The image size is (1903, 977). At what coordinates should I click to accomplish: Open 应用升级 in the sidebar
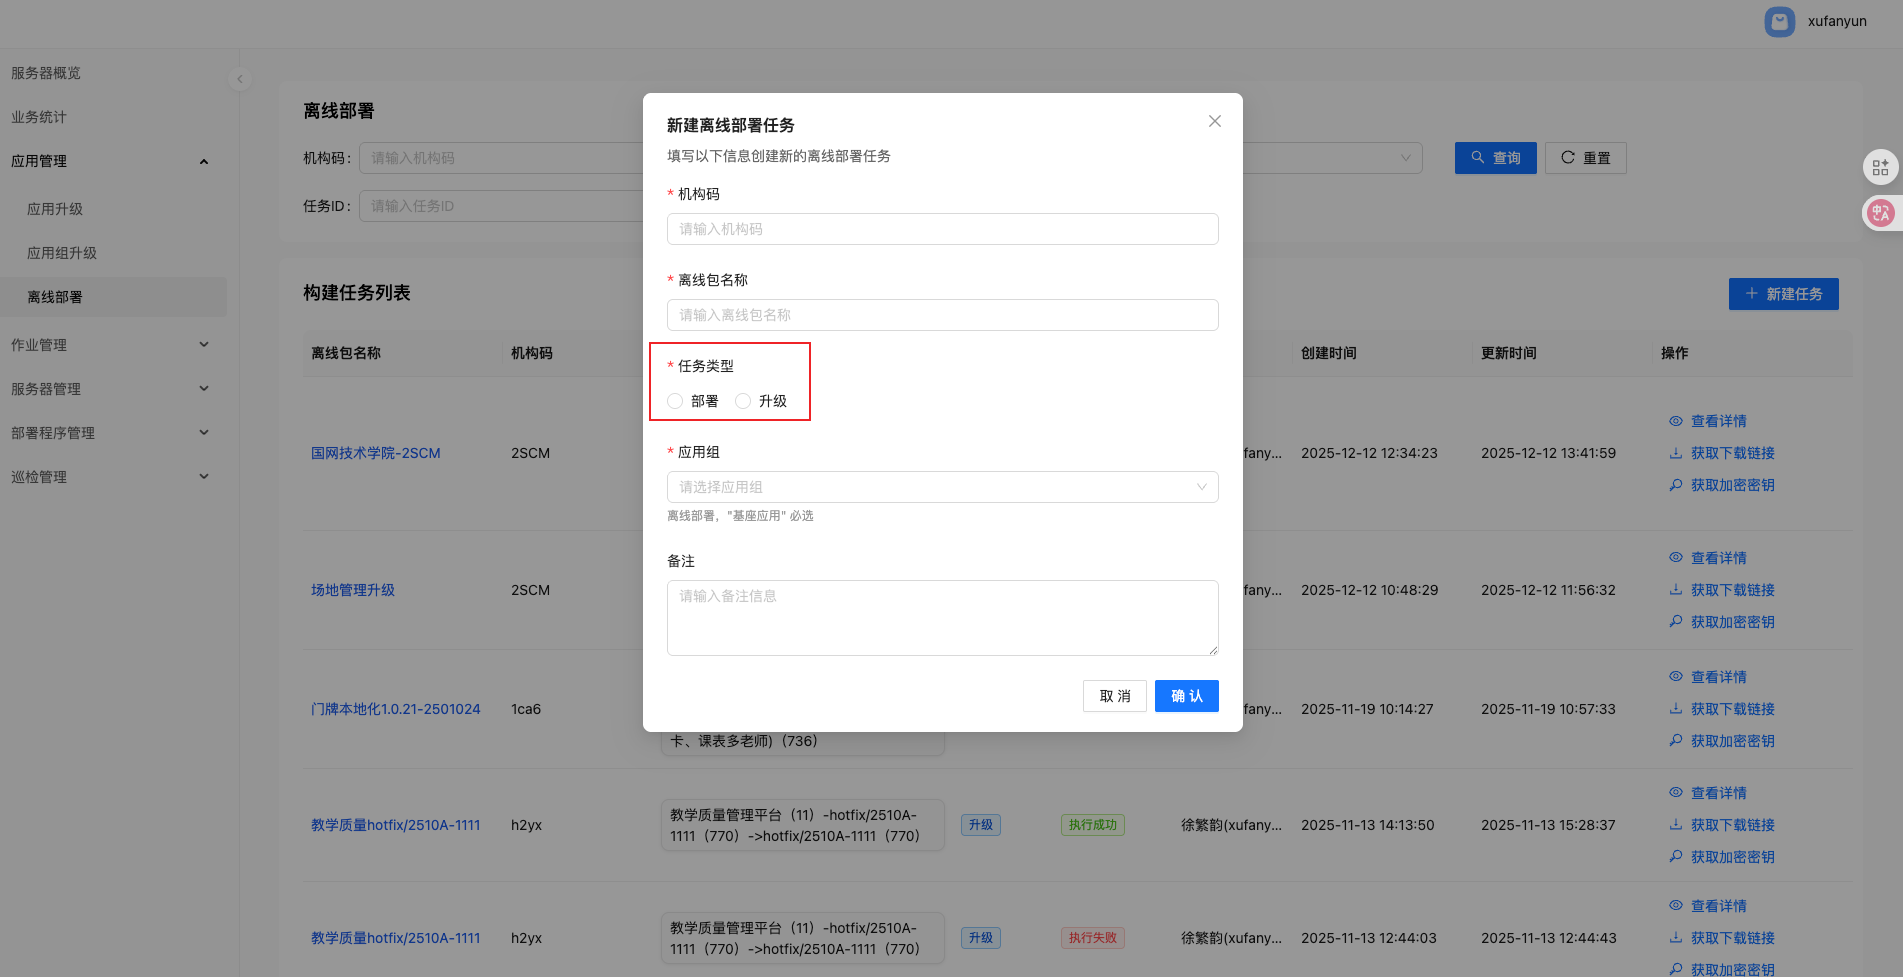click(55, 209)
